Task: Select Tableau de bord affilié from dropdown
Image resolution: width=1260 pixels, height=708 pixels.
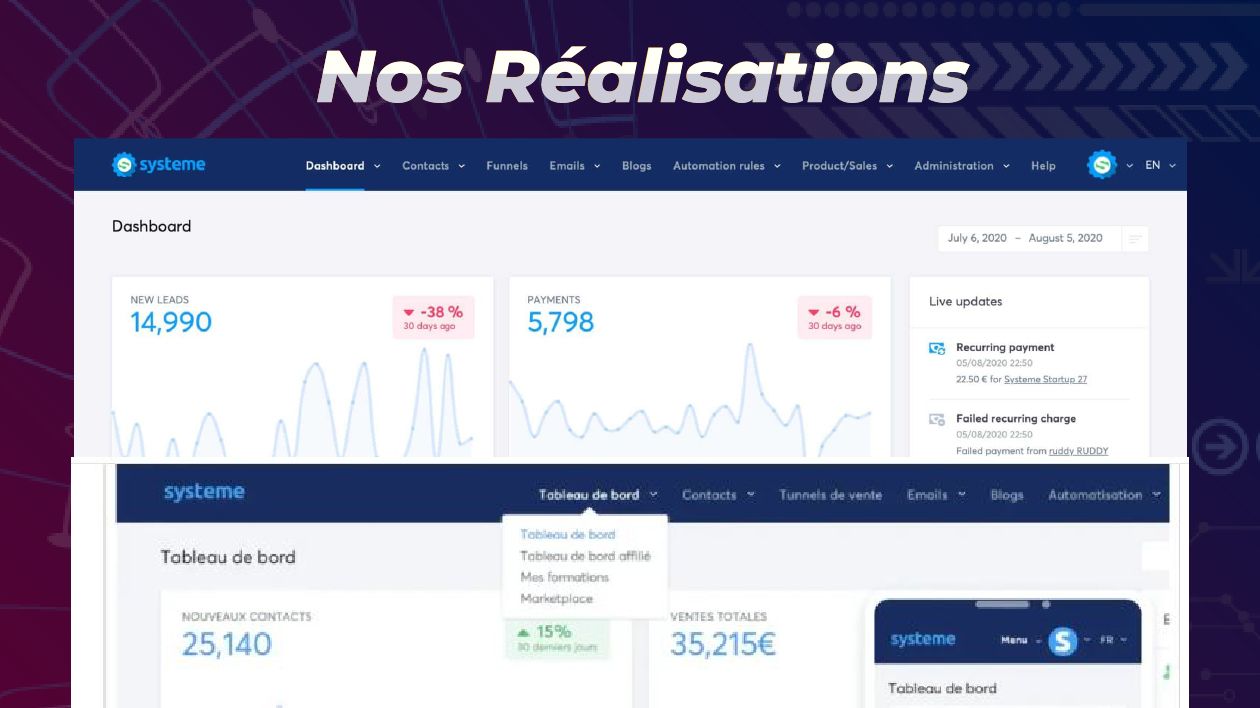Action: pyautogui.click(x=585, y=556)
